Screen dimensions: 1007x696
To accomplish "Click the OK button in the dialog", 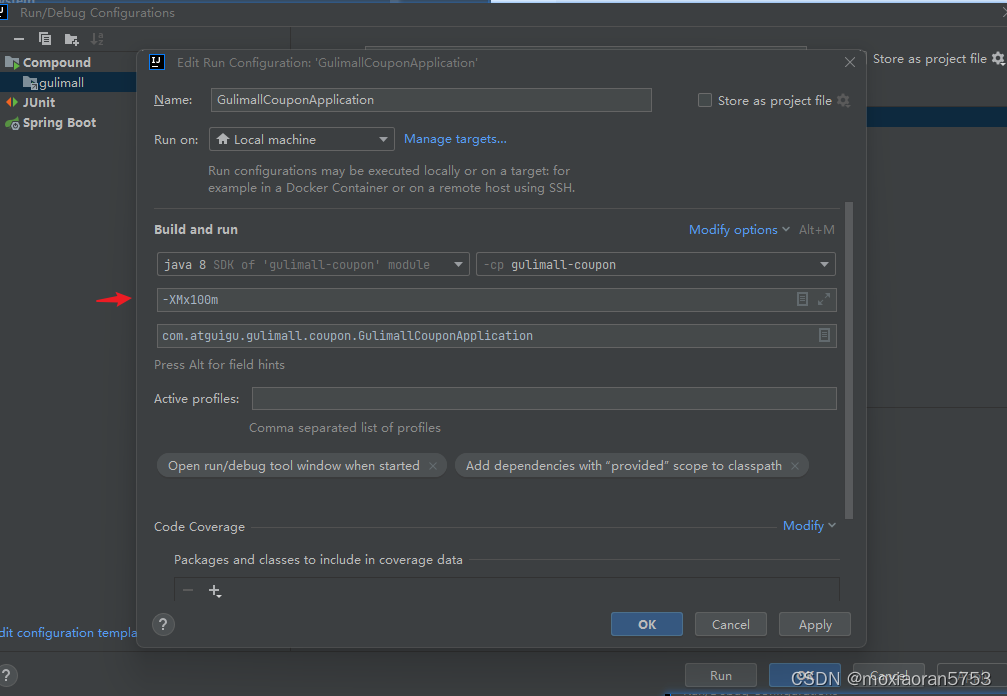I will pyautogui.click(x=647, y=624).
